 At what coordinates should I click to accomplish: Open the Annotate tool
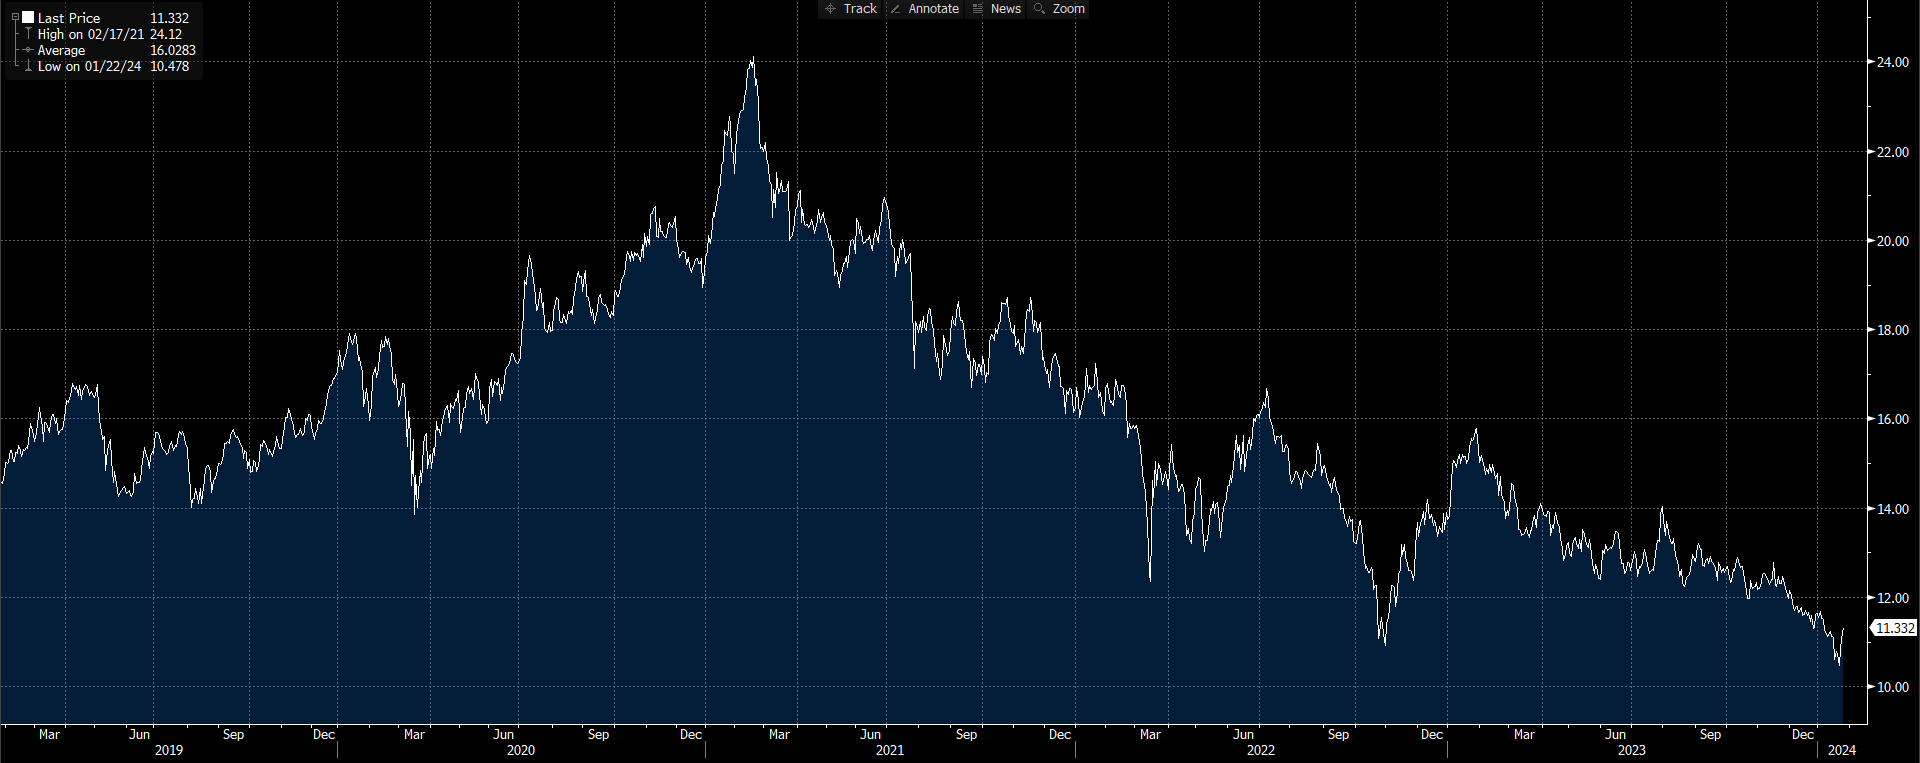[x=924, y=9]
